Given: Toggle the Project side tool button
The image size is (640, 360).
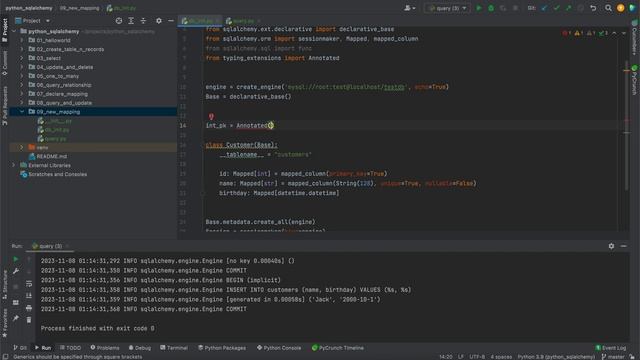Looking at the screenshot, I should pos(4,31).
